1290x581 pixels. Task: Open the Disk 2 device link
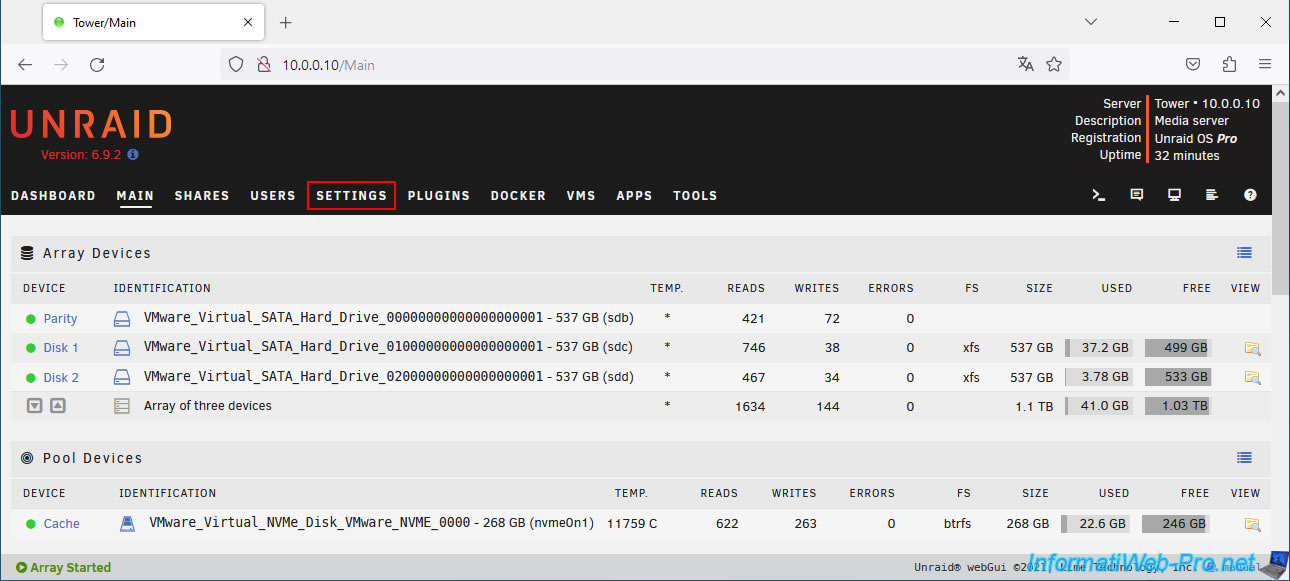[x=60, y=378]
